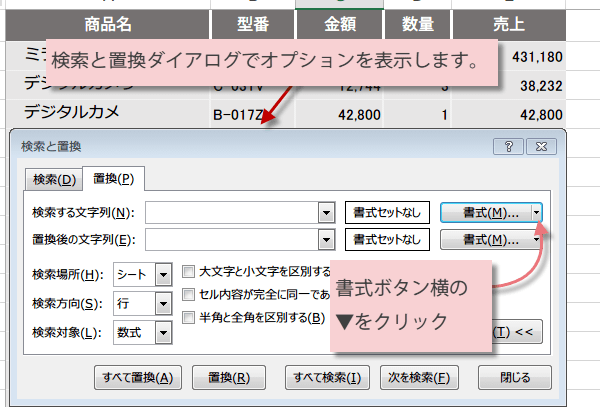This screenshot has width=600, height=407.
Task: Select the 金額 header cell
Action: [x=340, y=24]
